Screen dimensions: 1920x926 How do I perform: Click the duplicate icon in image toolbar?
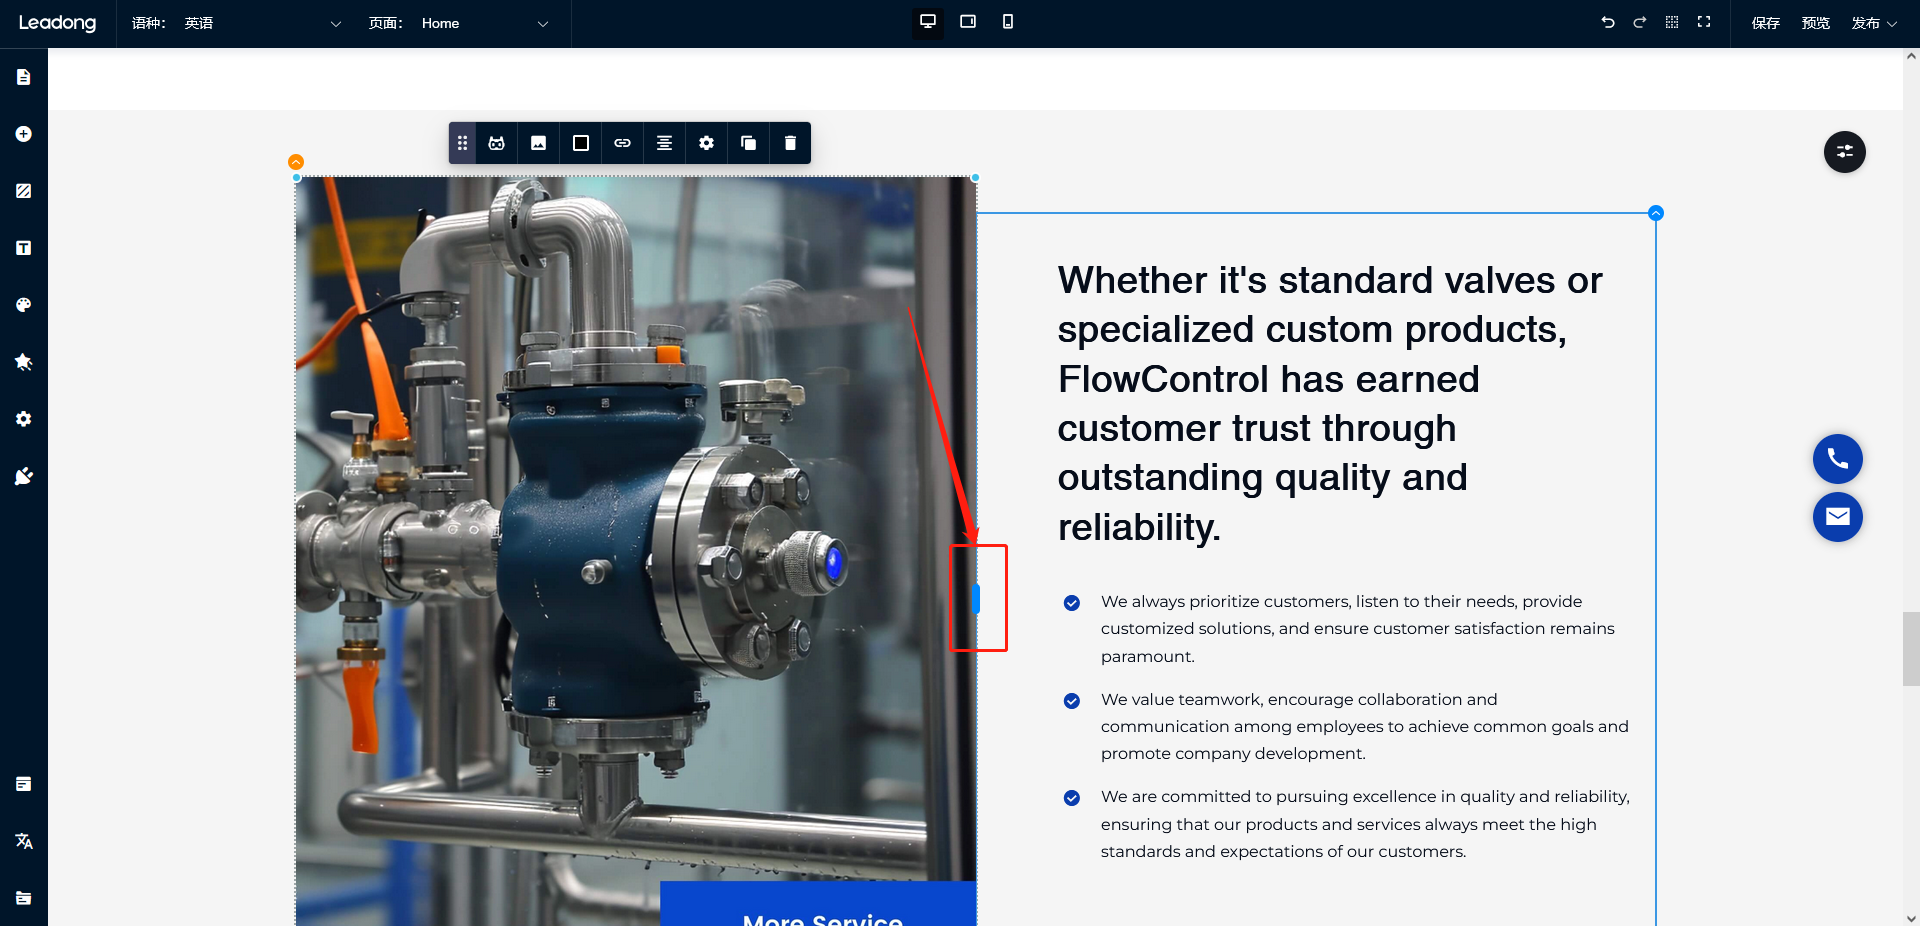(748, 143)
